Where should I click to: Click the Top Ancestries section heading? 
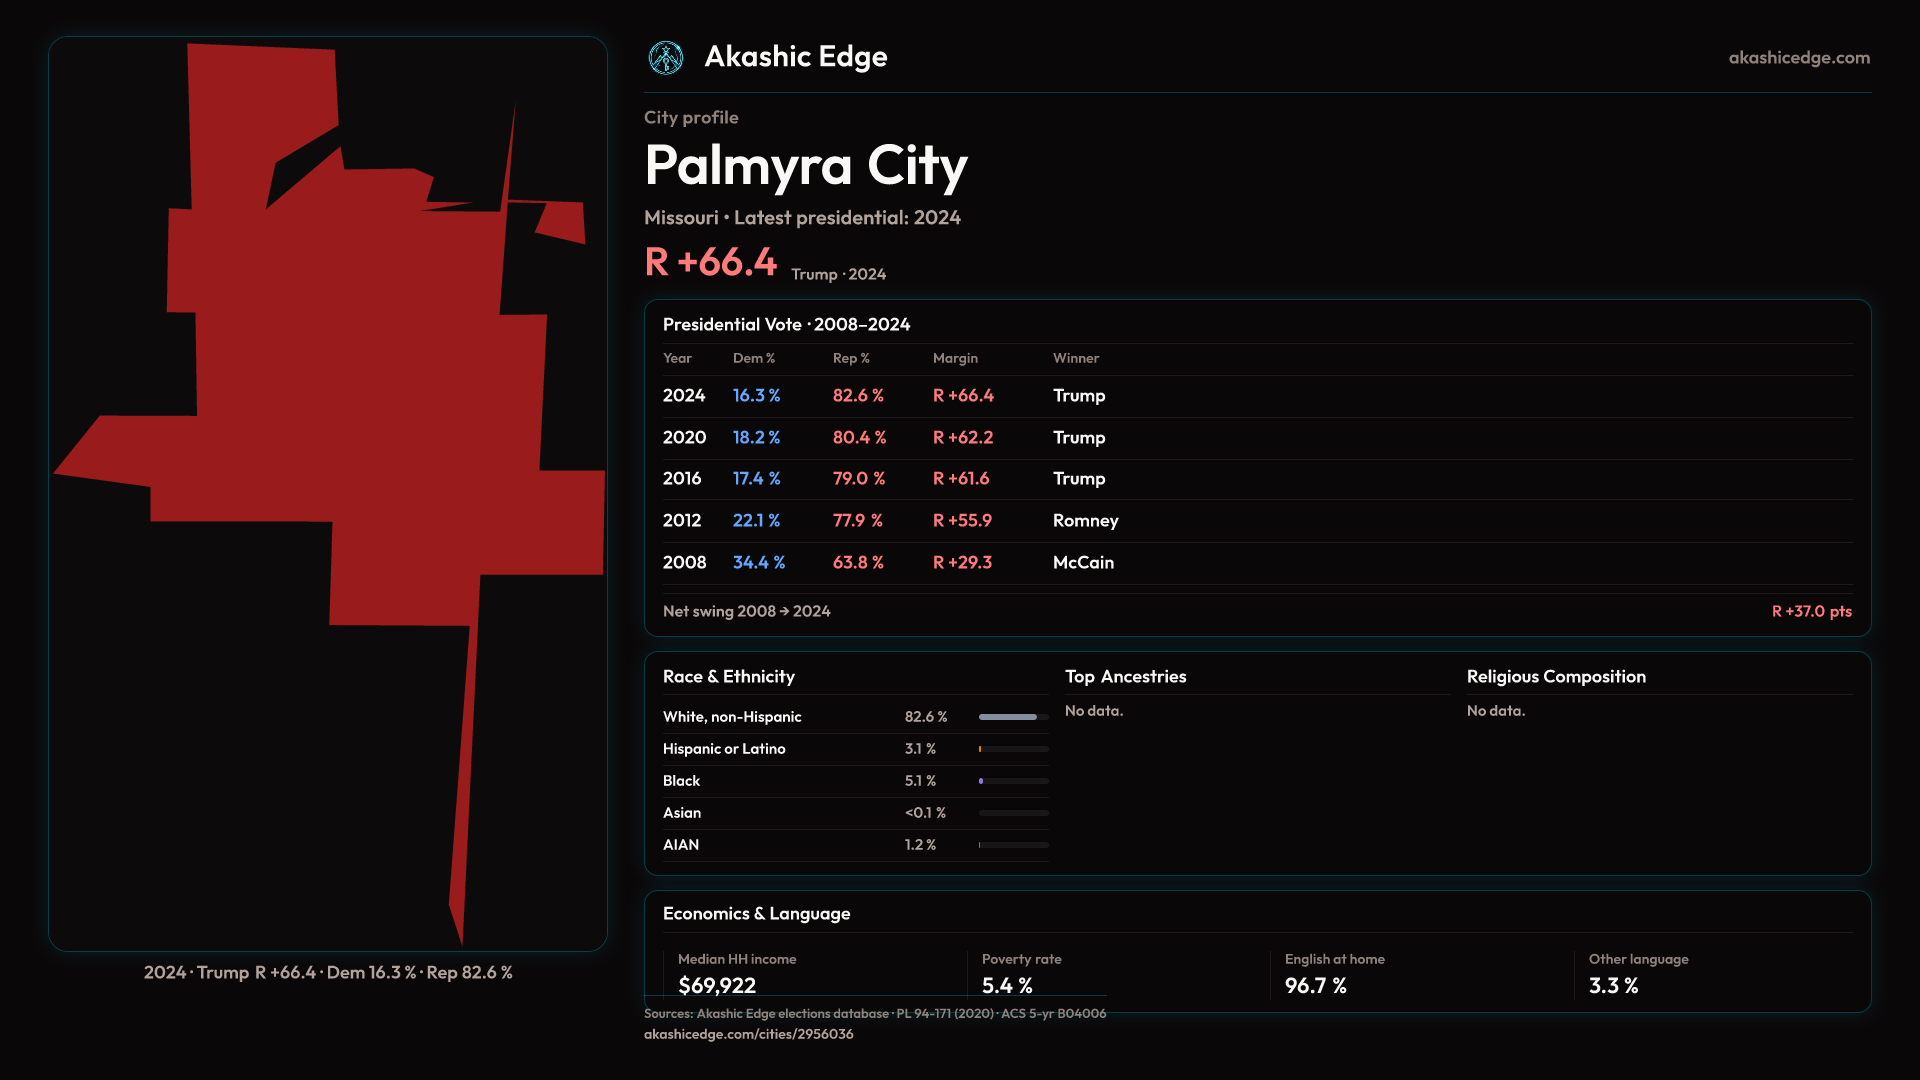point(1125,677)
